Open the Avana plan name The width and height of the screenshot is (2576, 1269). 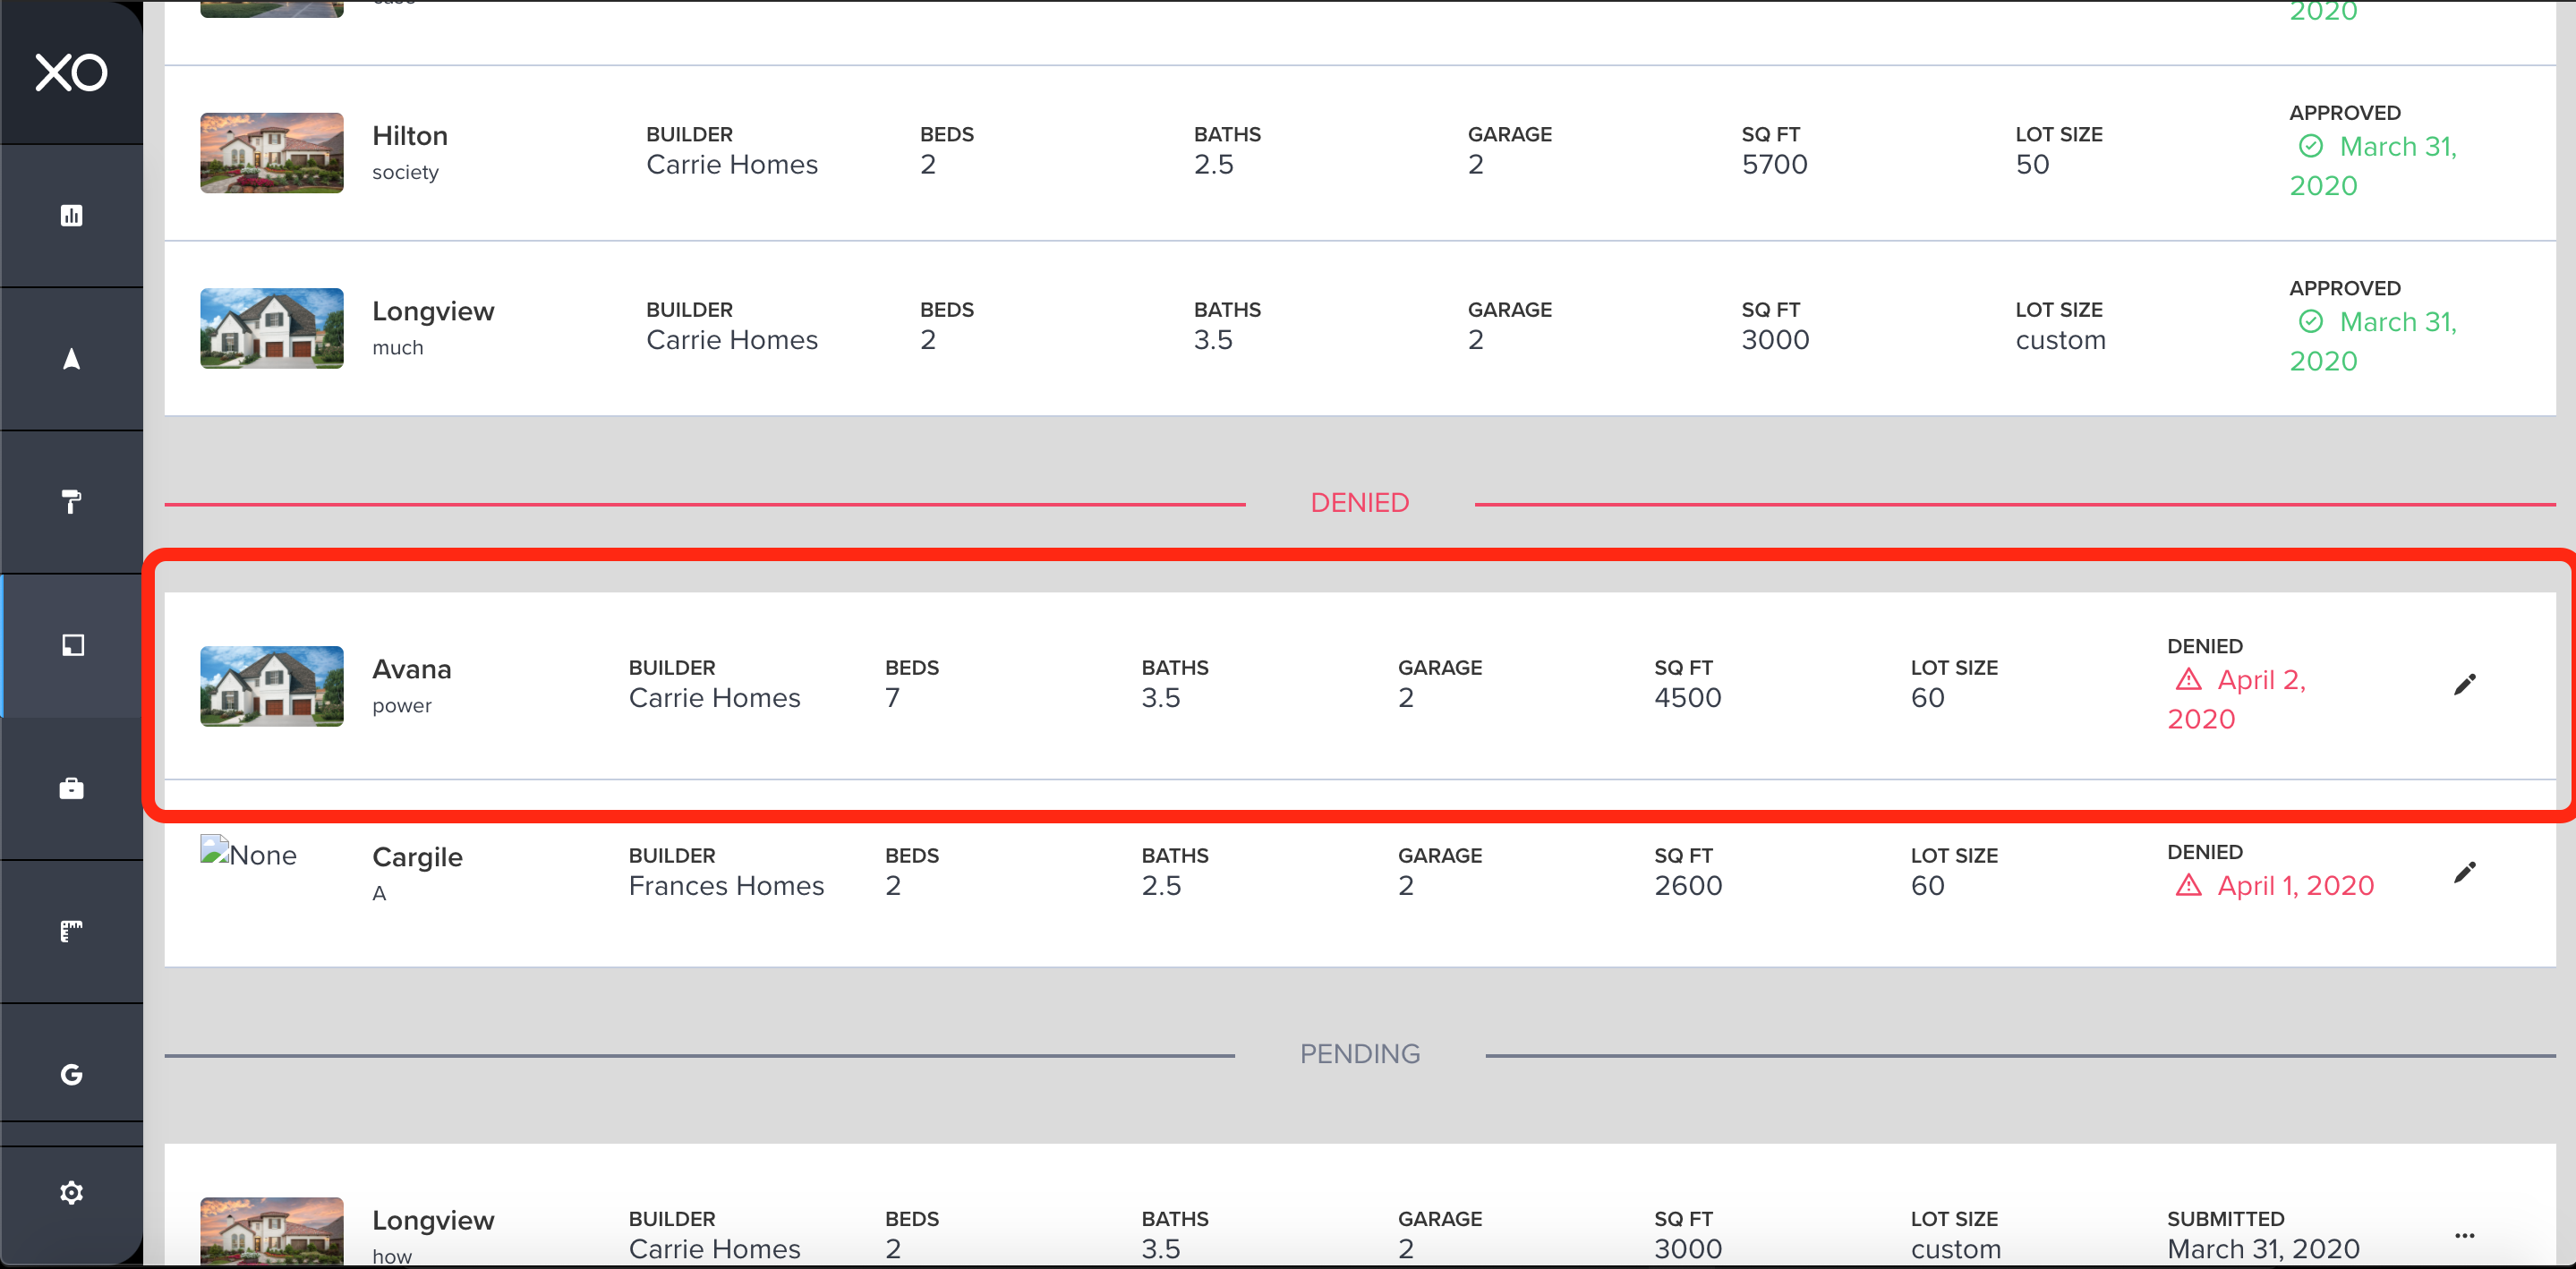[411, 669]
